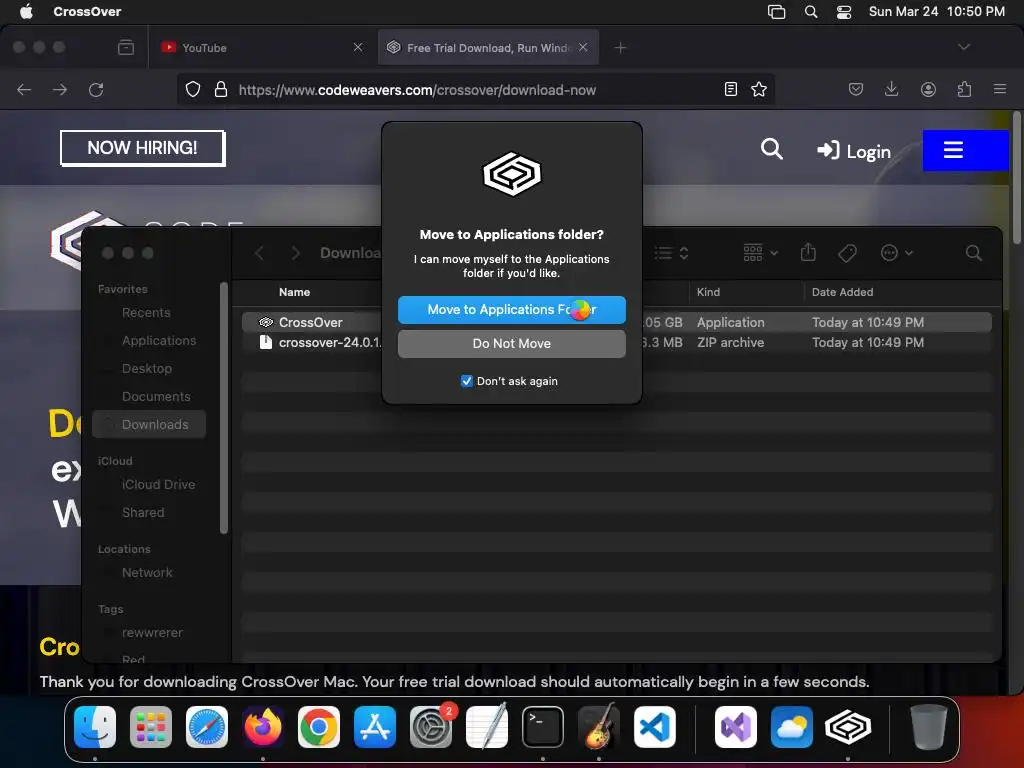Click the Login link
Screen dimensions: 1024x768
coord(854,152)
